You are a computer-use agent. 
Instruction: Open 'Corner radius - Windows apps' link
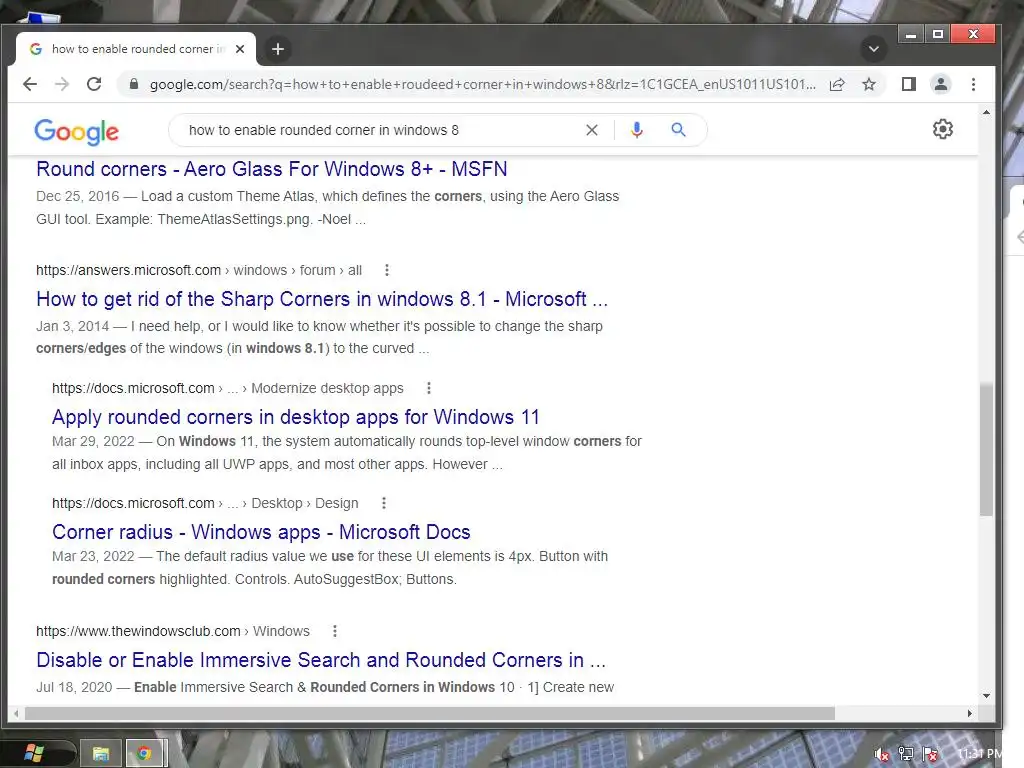[261, 532]
